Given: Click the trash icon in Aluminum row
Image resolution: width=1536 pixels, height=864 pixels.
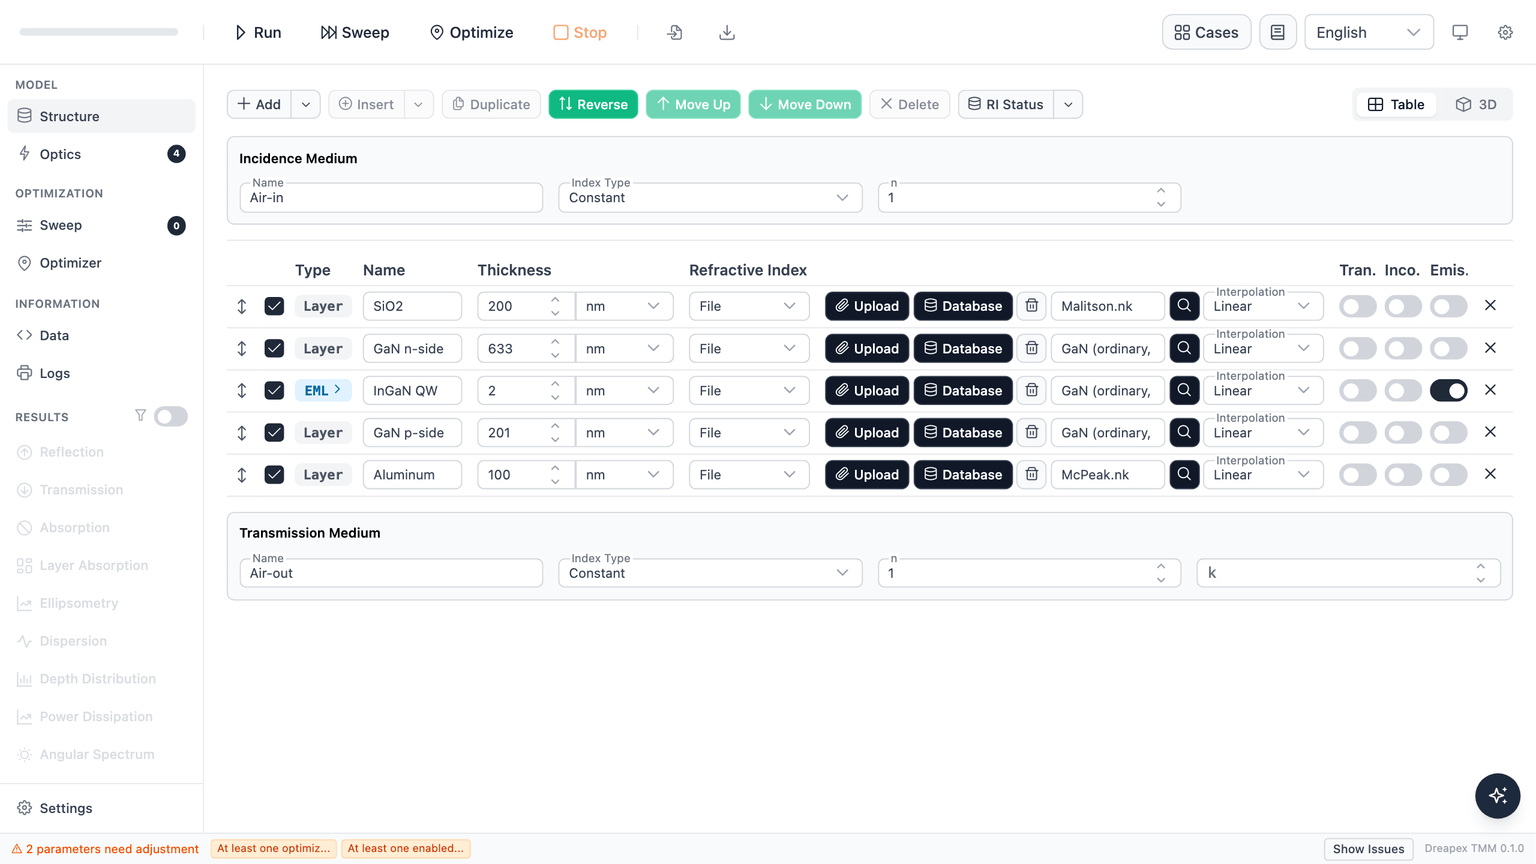Looking at the screenshot, I should 1031,474.
